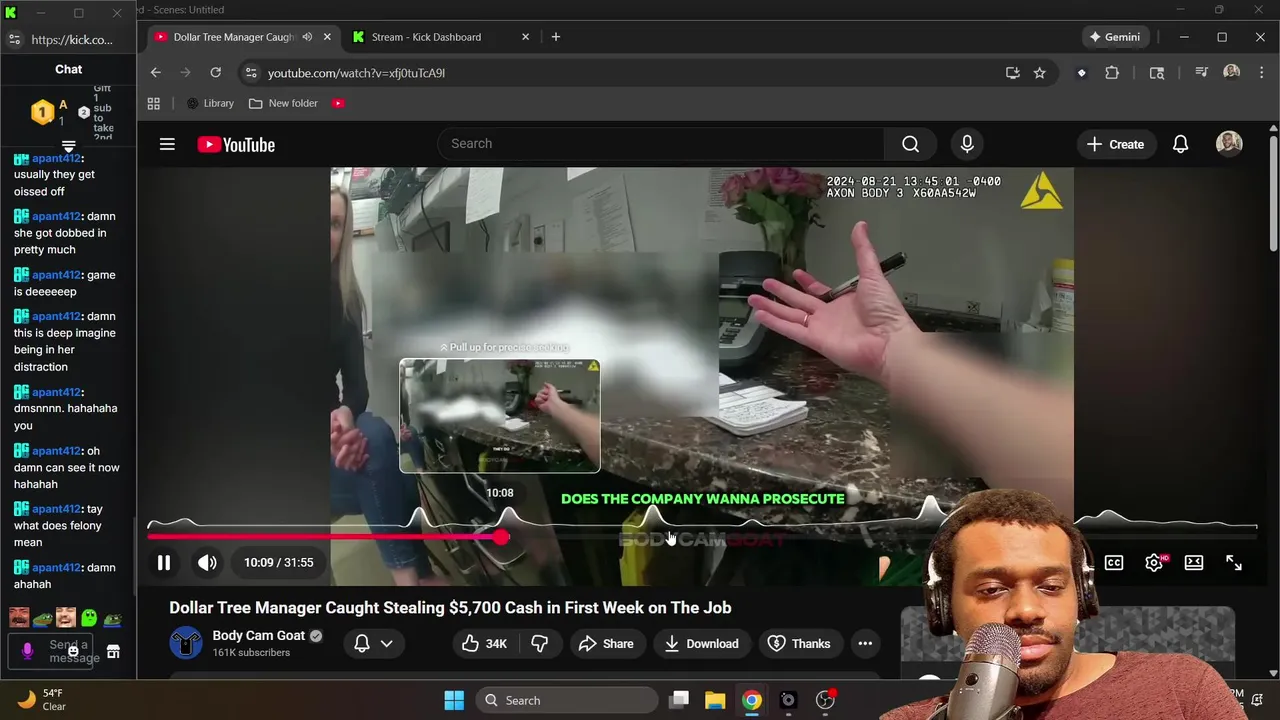Open the weather widget showing 54°F Clear
Screen dimensions: 1280x720
(42, 699)
